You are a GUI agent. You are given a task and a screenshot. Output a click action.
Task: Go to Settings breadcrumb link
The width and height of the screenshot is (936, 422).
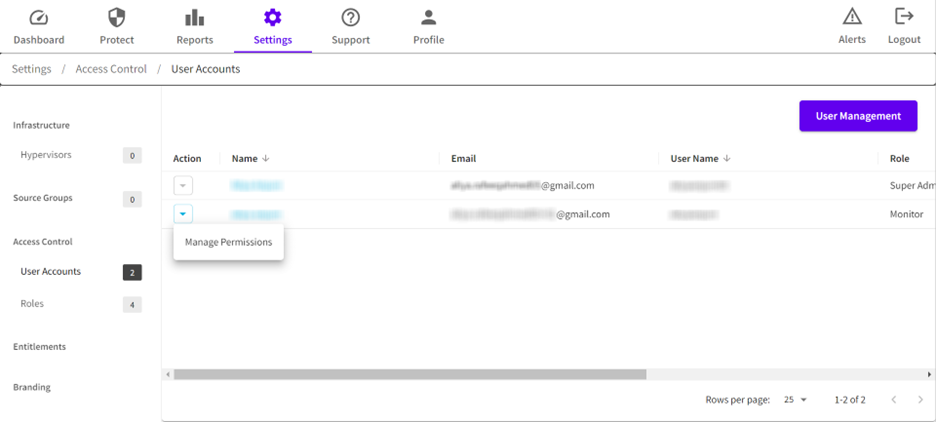point(32,69)
